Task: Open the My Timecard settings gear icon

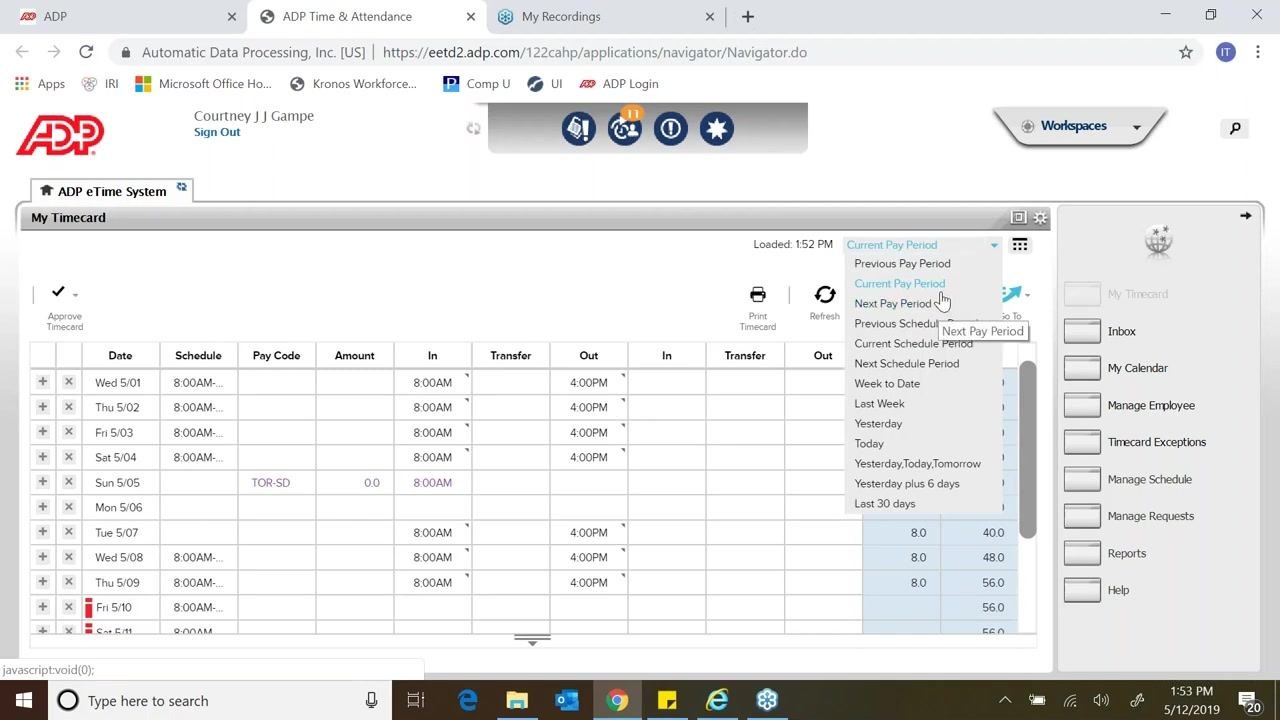Action: (x=1040, y=217)
